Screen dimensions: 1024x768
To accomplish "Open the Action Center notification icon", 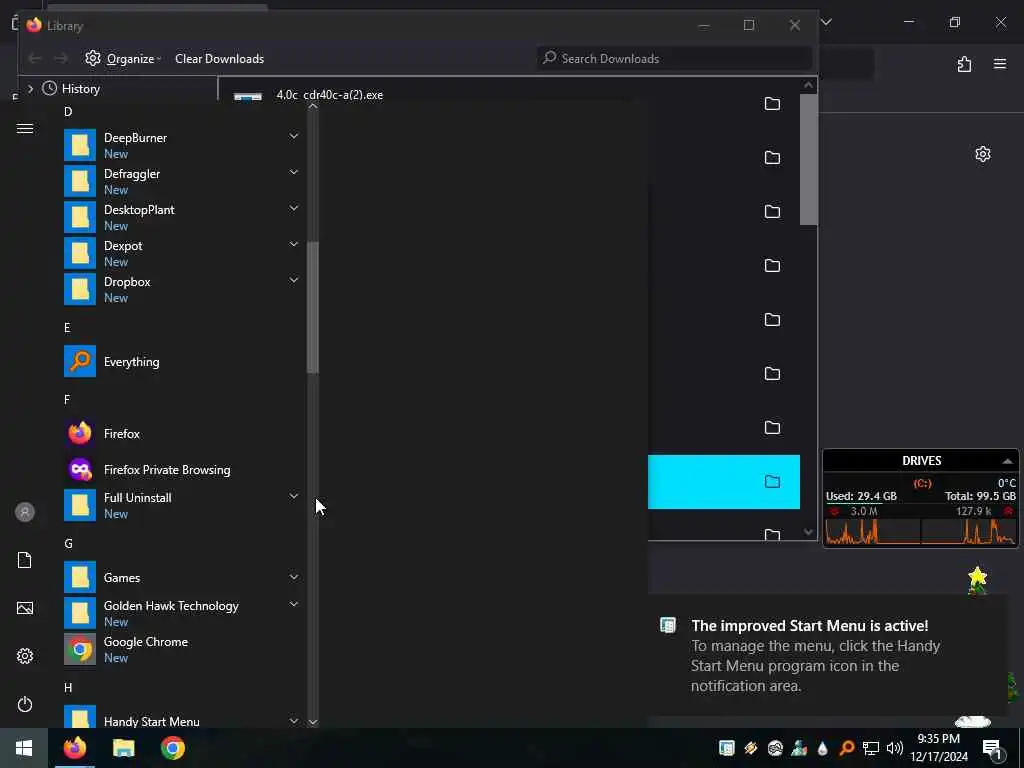I will pos(992,748).
